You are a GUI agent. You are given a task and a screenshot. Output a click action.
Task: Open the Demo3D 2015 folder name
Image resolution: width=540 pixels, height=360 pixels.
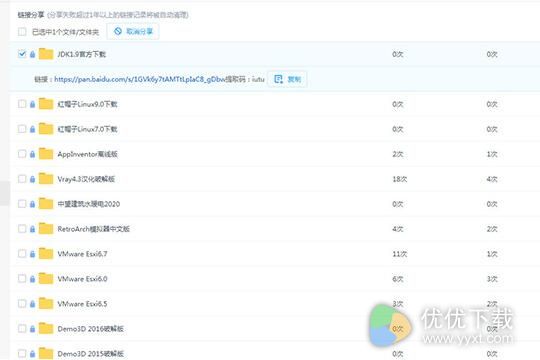tap(91, 353)
